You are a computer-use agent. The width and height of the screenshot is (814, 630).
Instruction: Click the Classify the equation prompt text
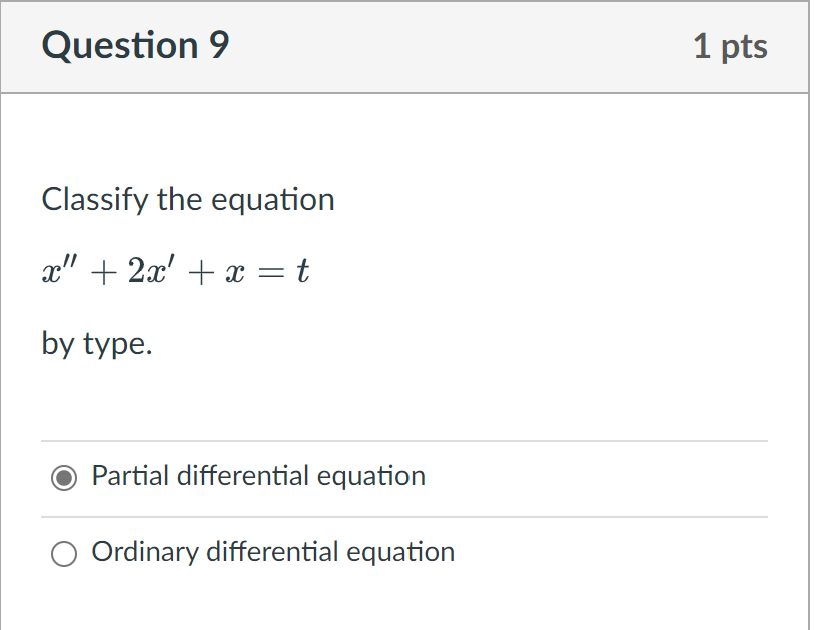point(187,200)
